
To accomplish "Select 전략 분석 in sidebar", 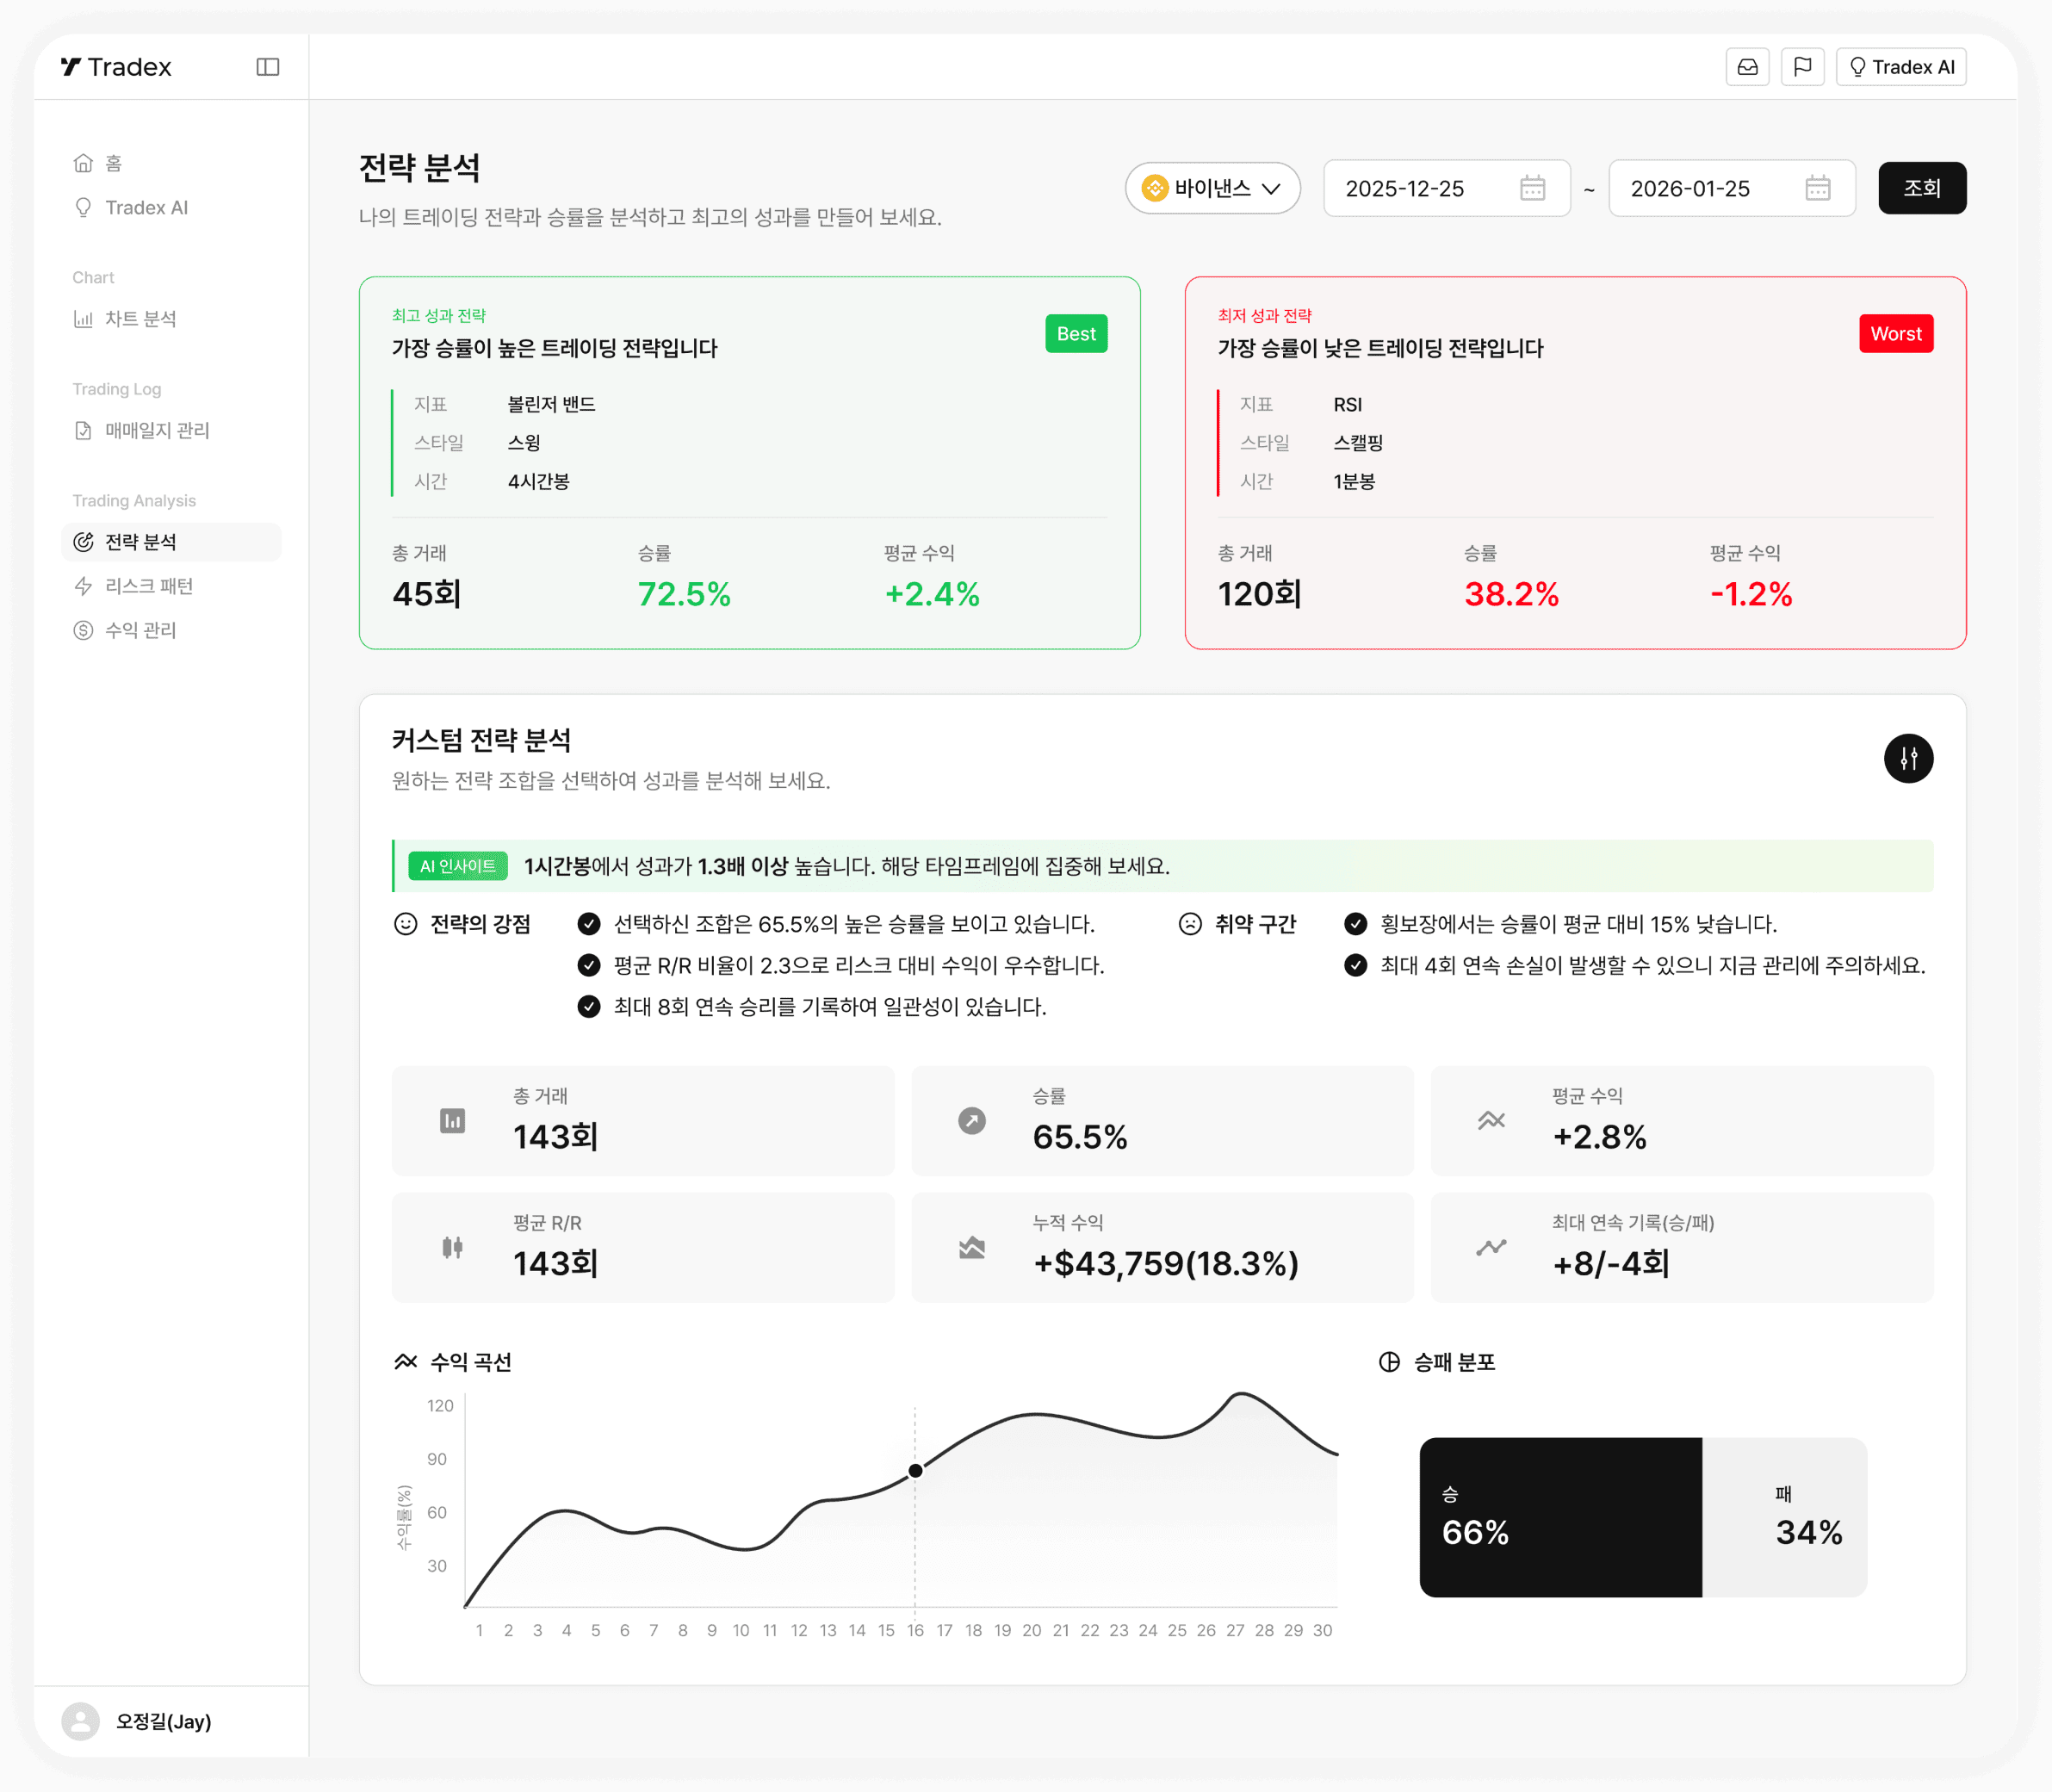I will (171, 542).
